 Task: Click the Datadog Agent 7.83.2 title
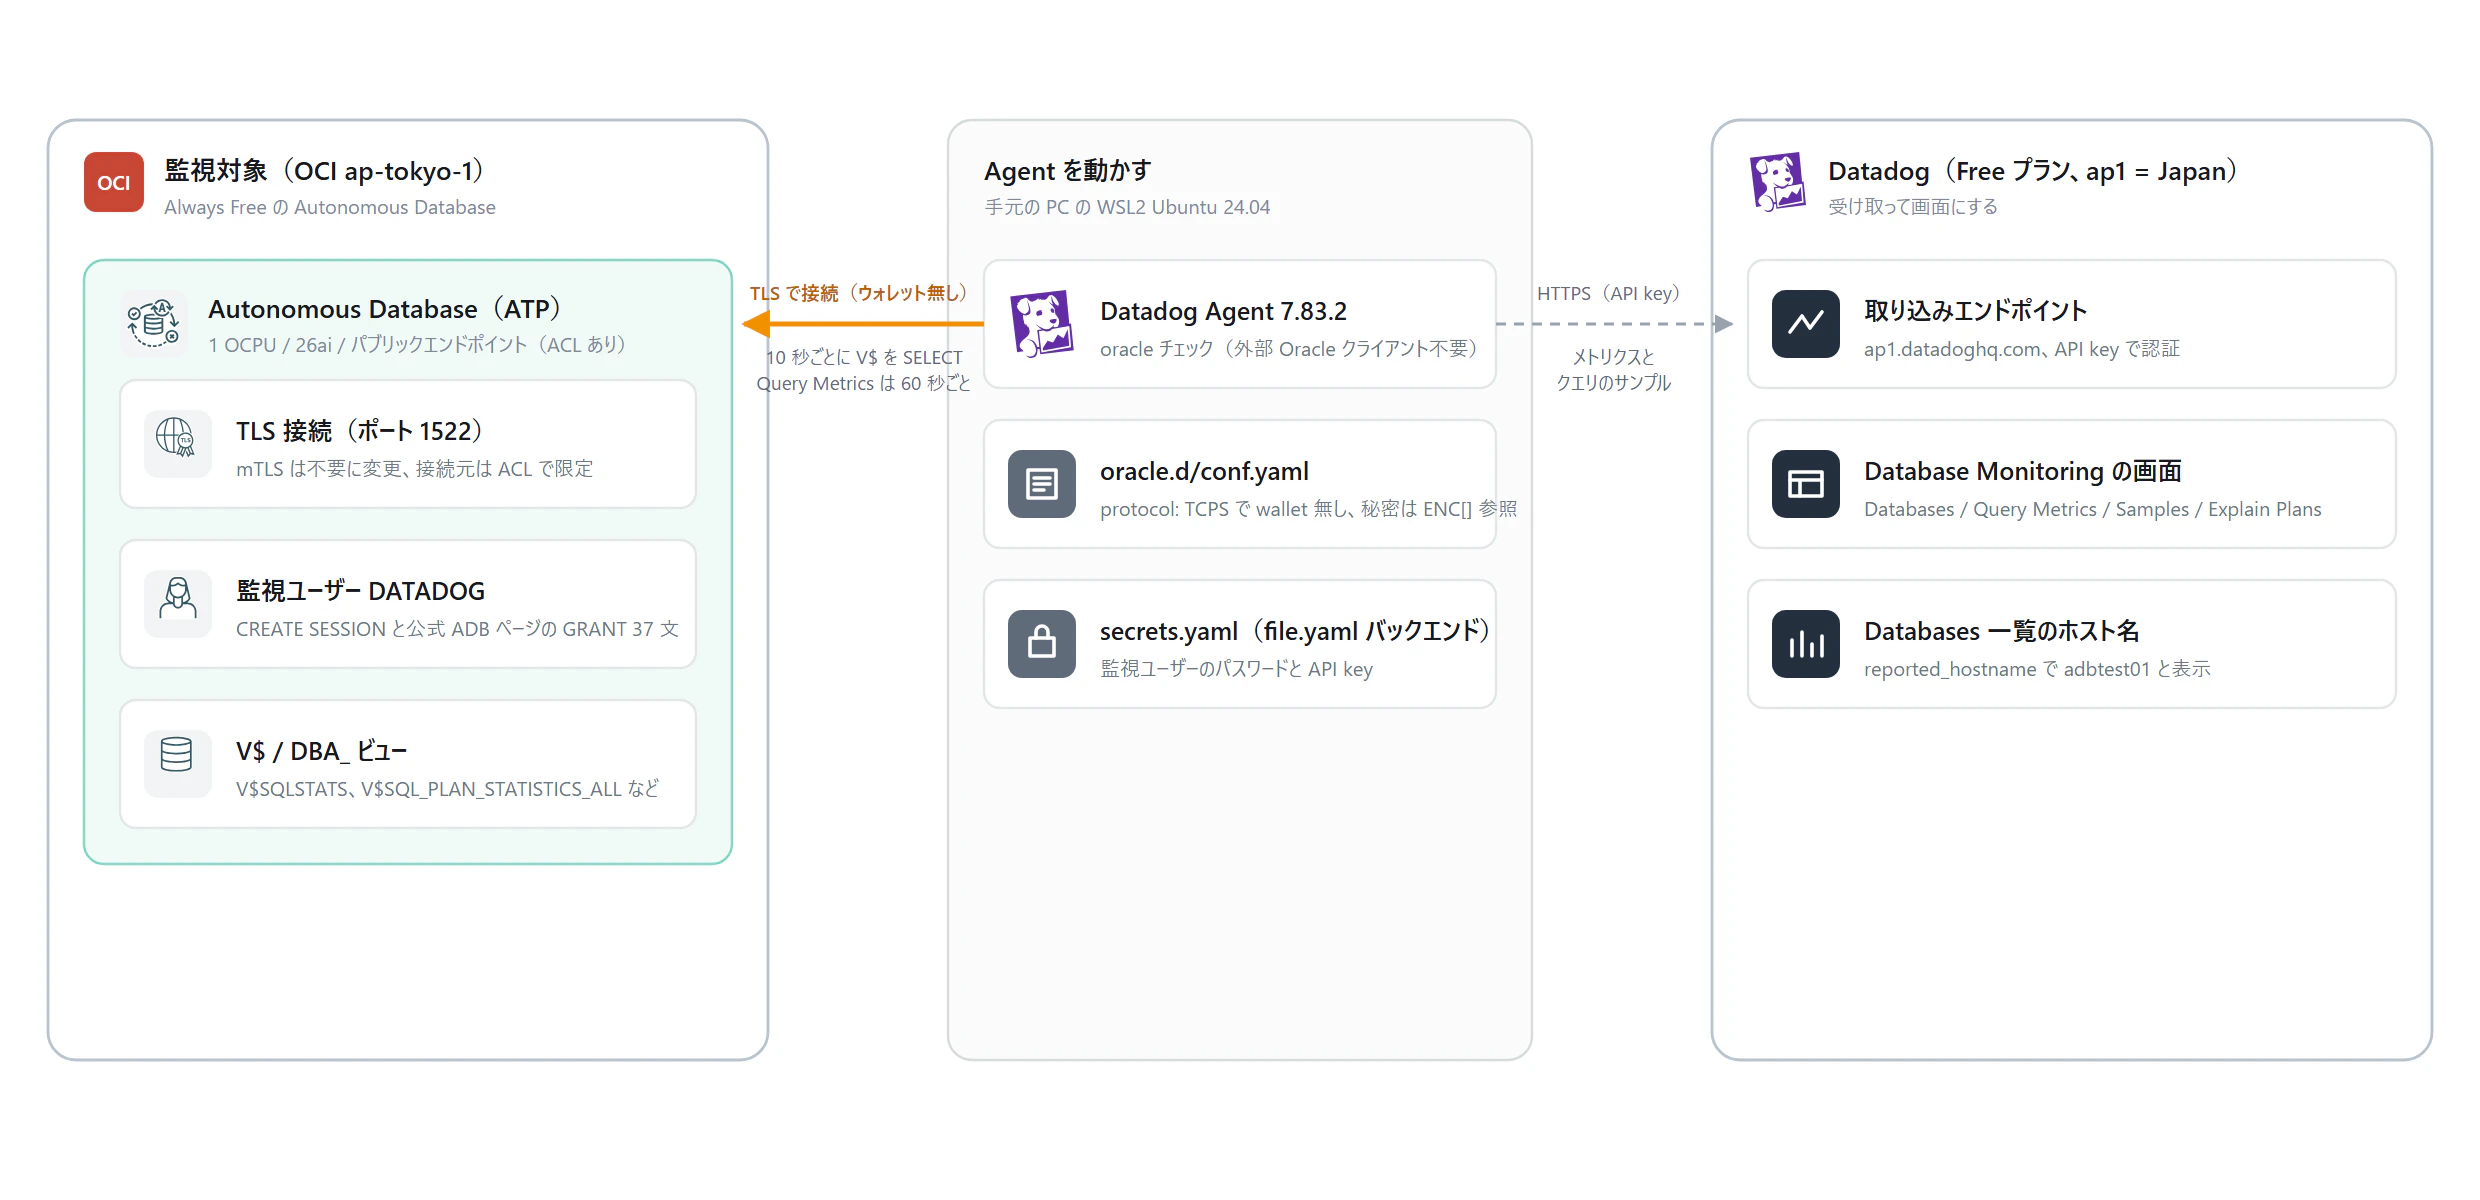tap(1223, 311)
